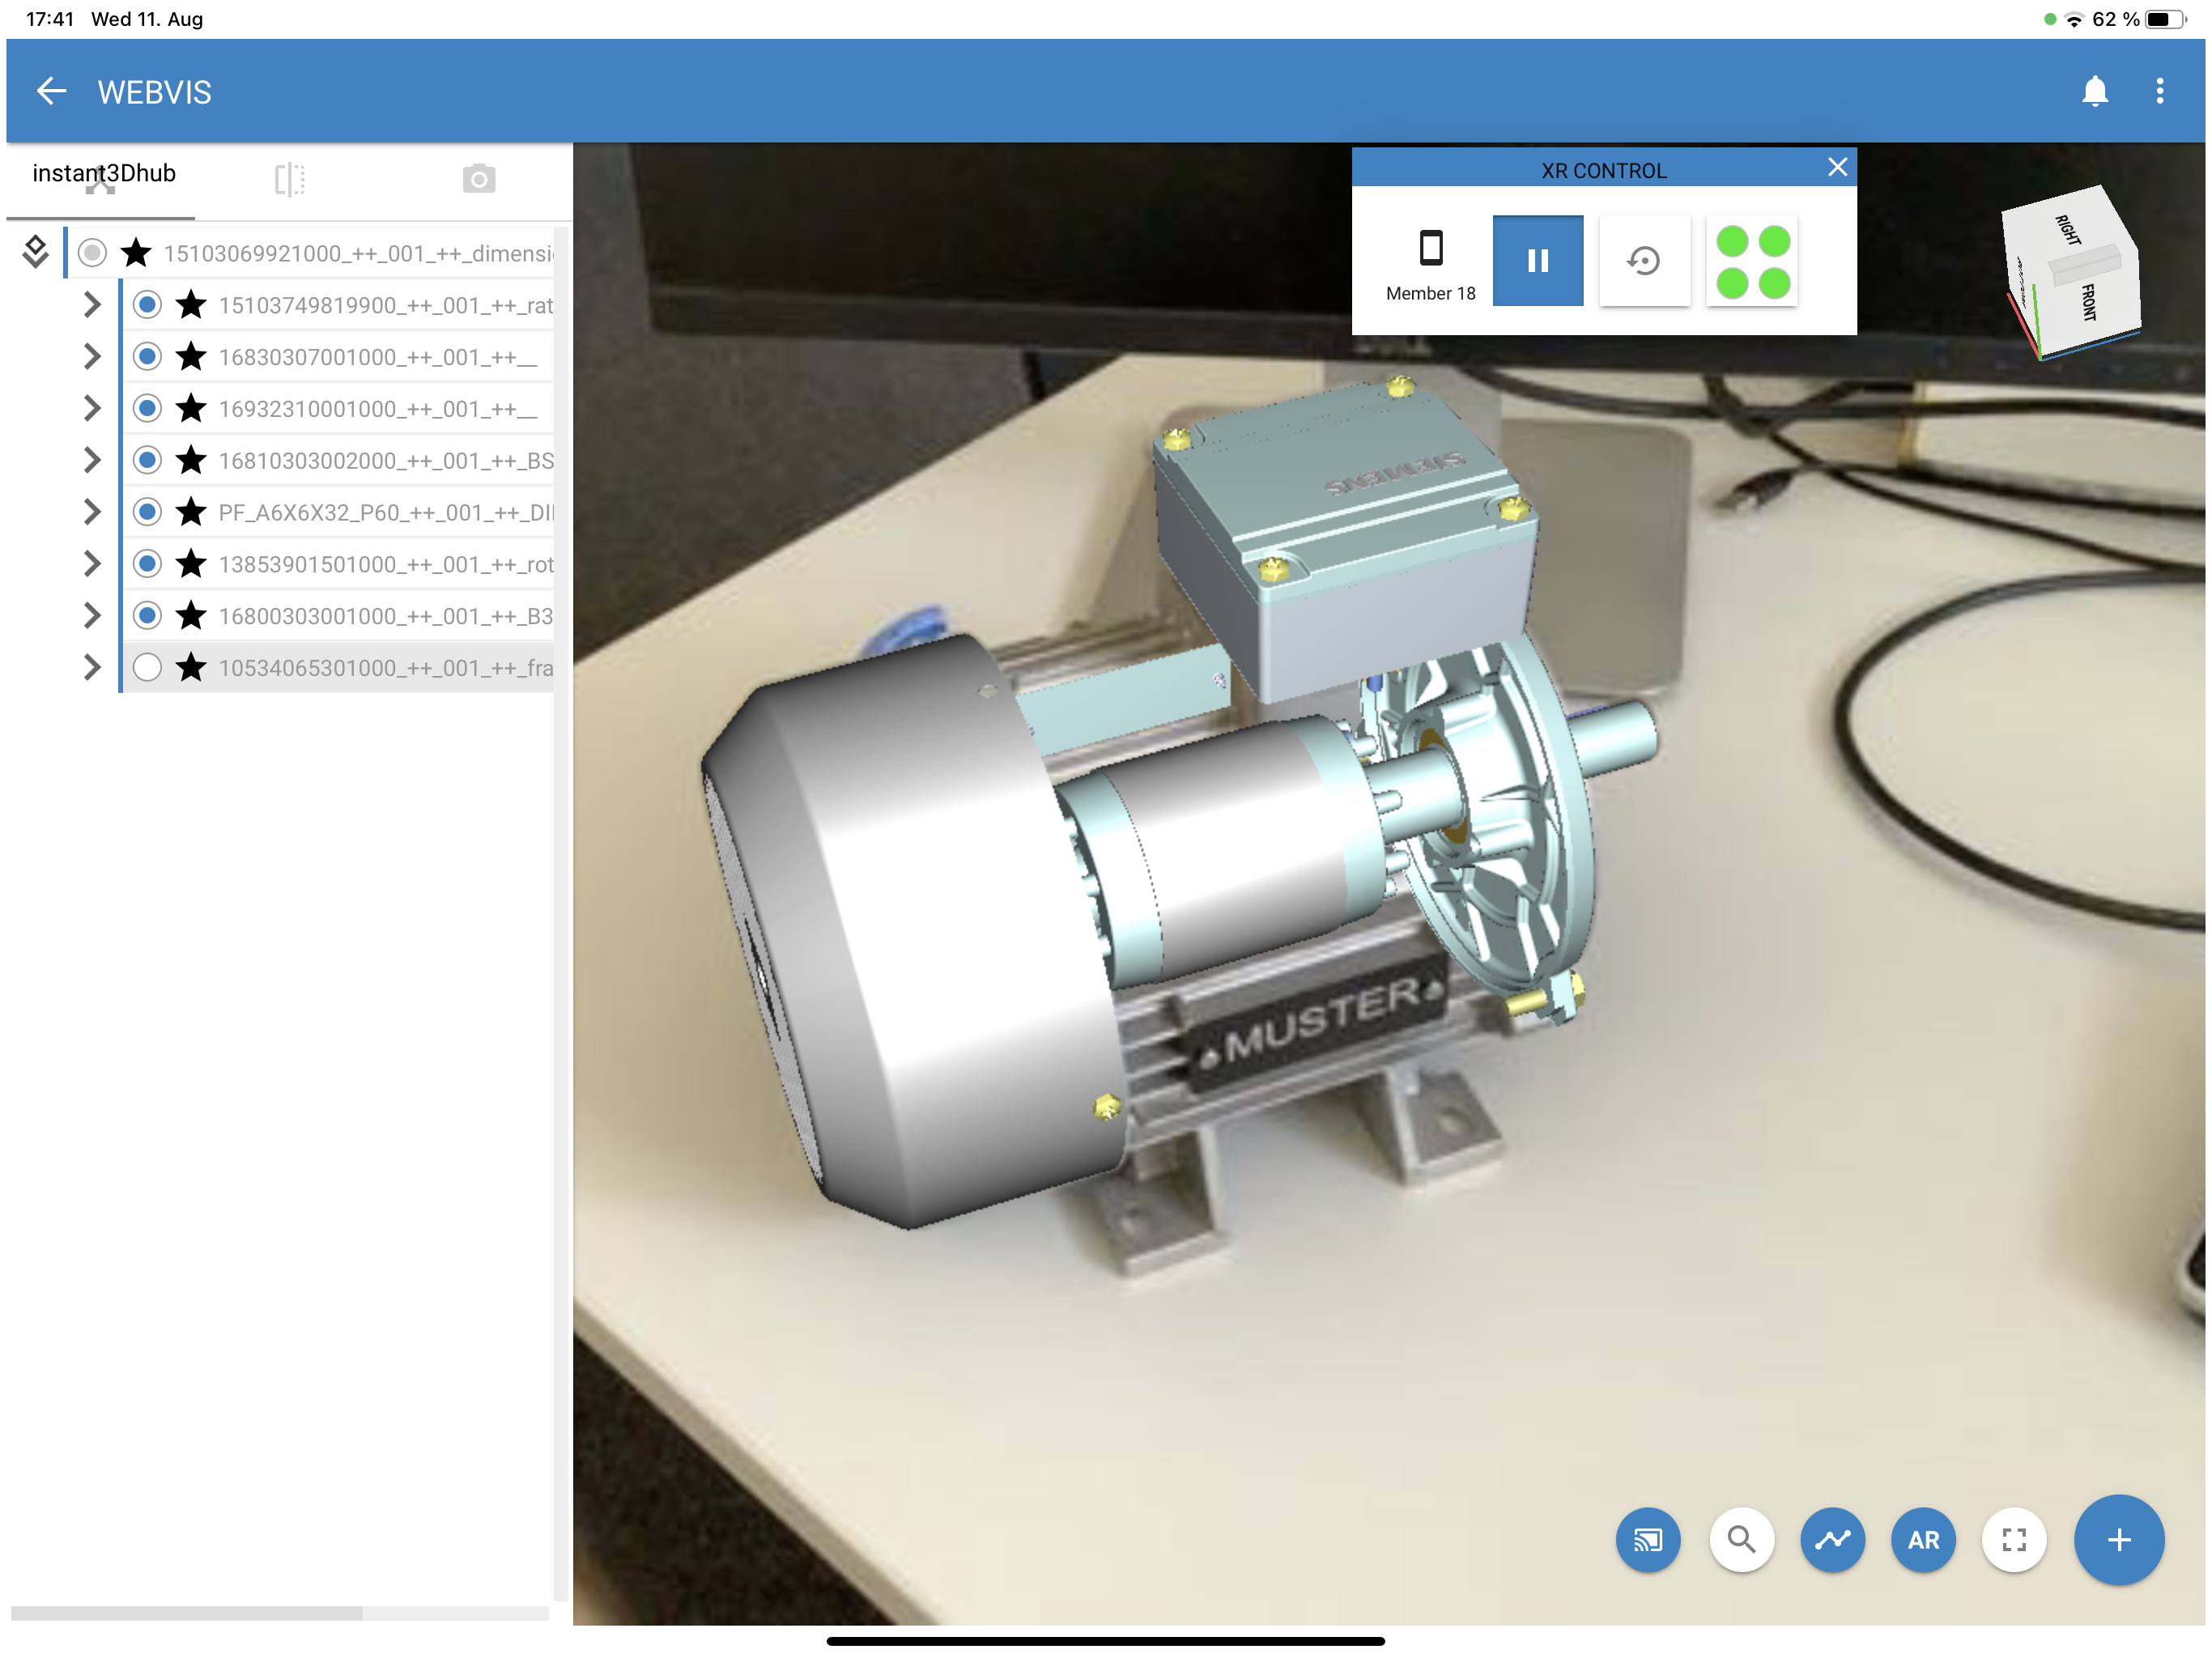Open the magnifier search tool
The height and width of the screenshot is (1658, 2212).
pyautogui.click(x=1741, y=1539)
